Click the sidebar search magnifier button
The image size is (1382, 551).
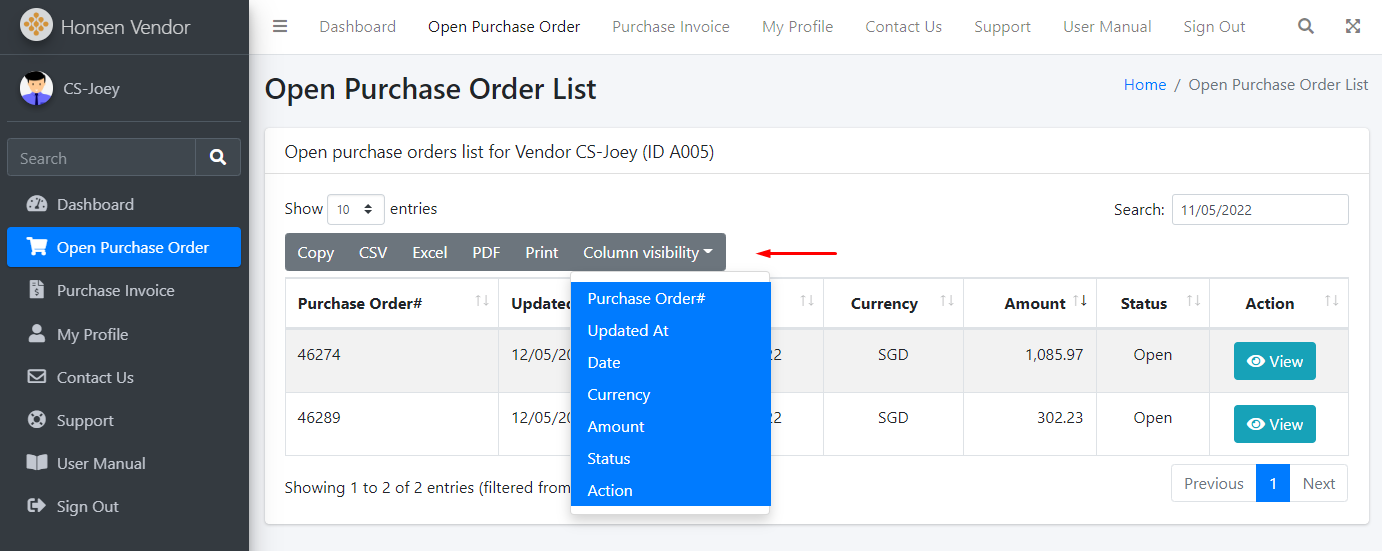[218, 158]
